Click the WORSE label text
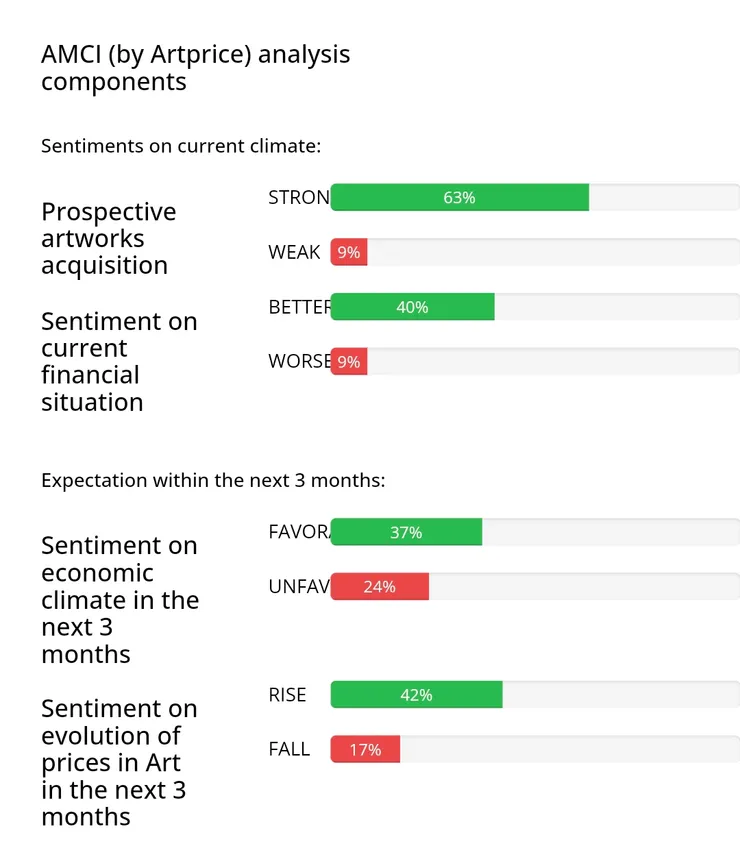This screenshot has height=856, width=740. [298, 362]
